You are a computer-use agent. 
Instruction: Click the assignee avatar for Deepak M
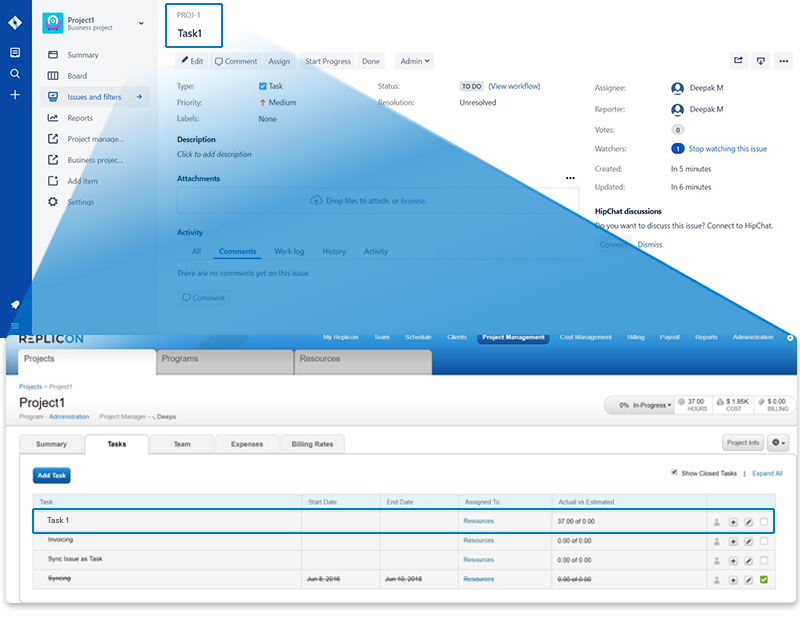(677, 88)
